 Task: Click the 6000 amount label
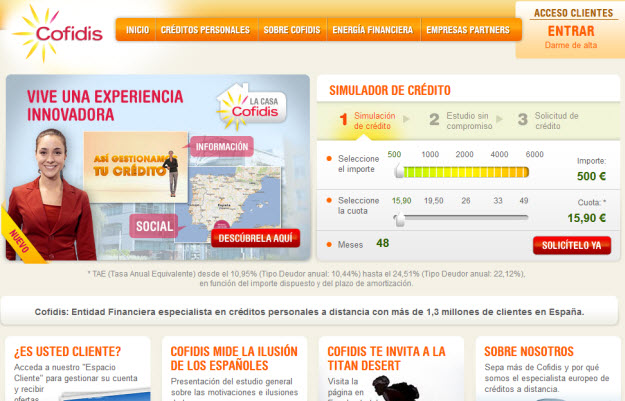point(534,154)
